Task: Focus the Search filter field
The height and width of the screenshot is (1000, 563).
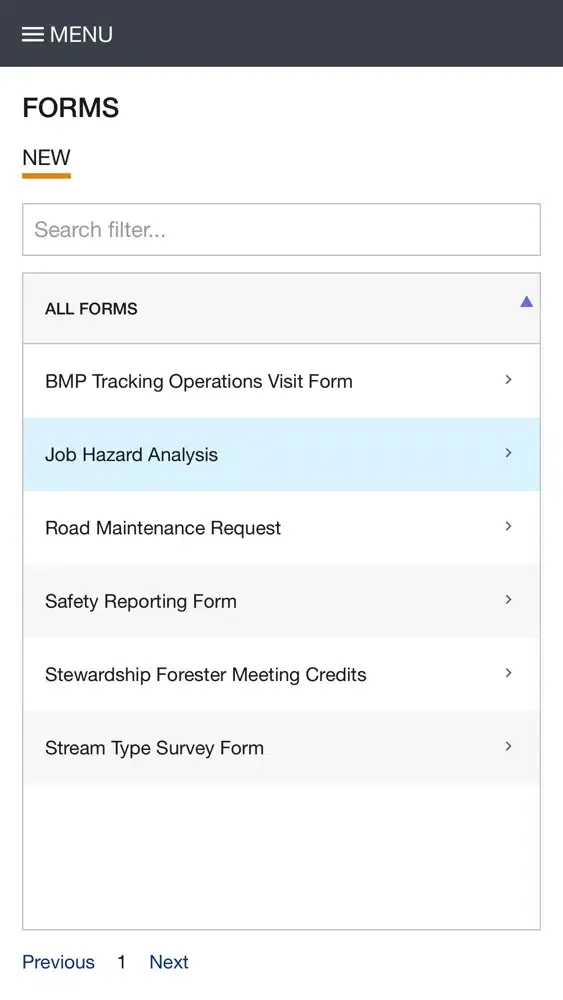Action: point(281,230)
